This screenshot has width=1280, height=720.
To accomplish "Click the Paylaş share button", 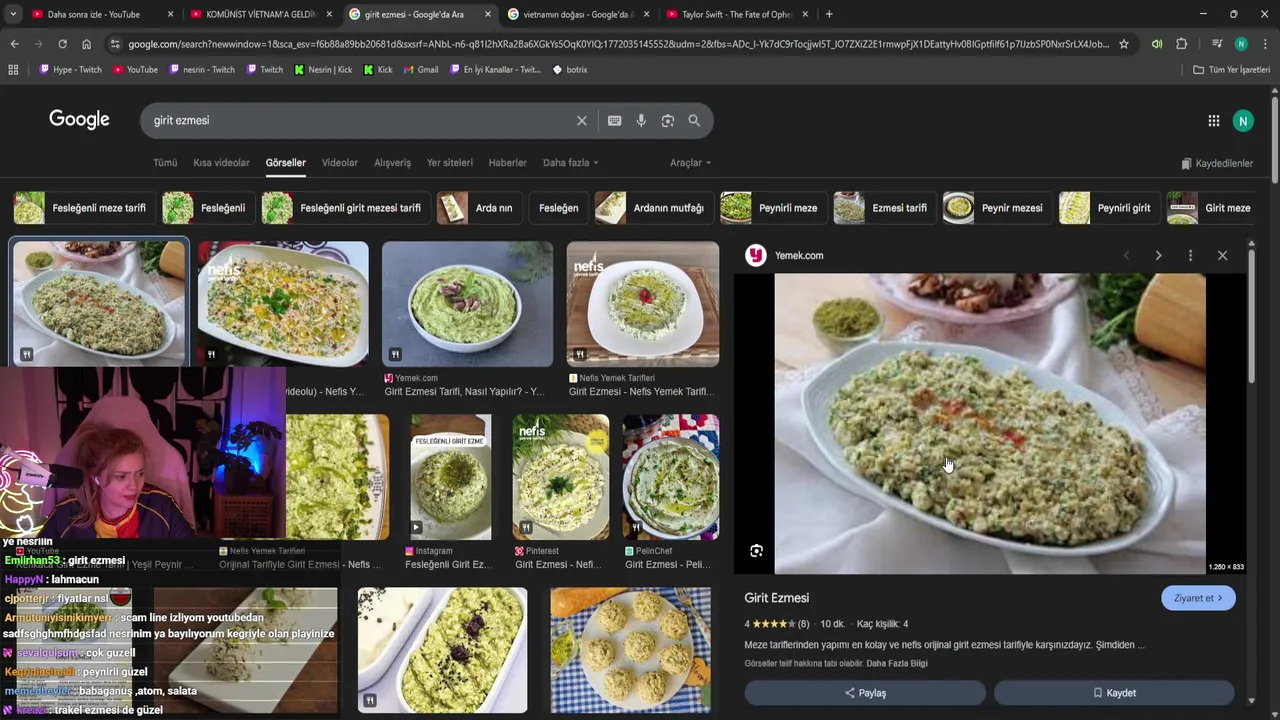I will point(865,693).
